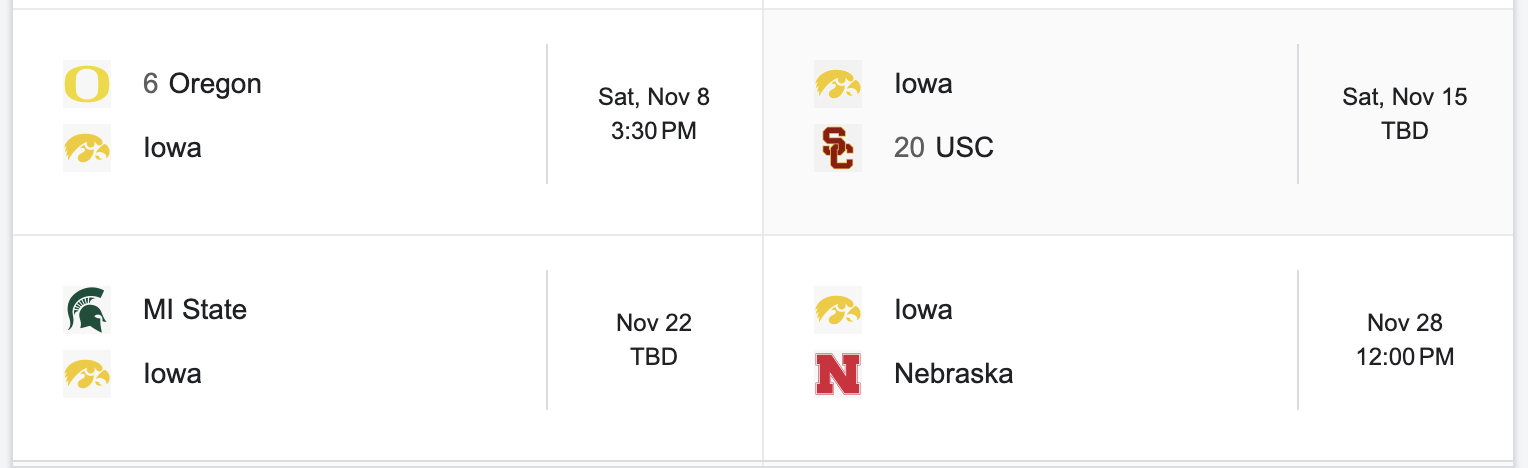Click the Michigan State Spartan helmet logo
This screenshot has width=1528, height=468.
(x=87, y=309)
